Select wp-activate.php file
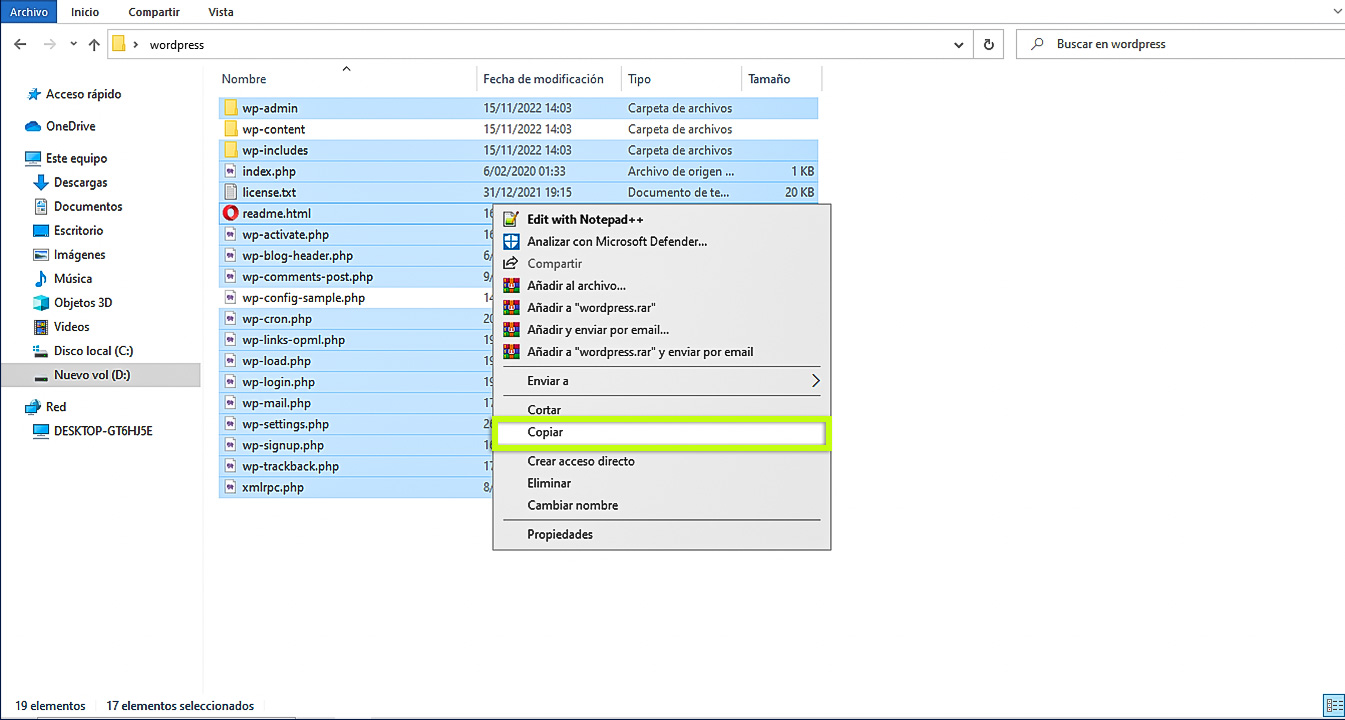 [285, 234]
